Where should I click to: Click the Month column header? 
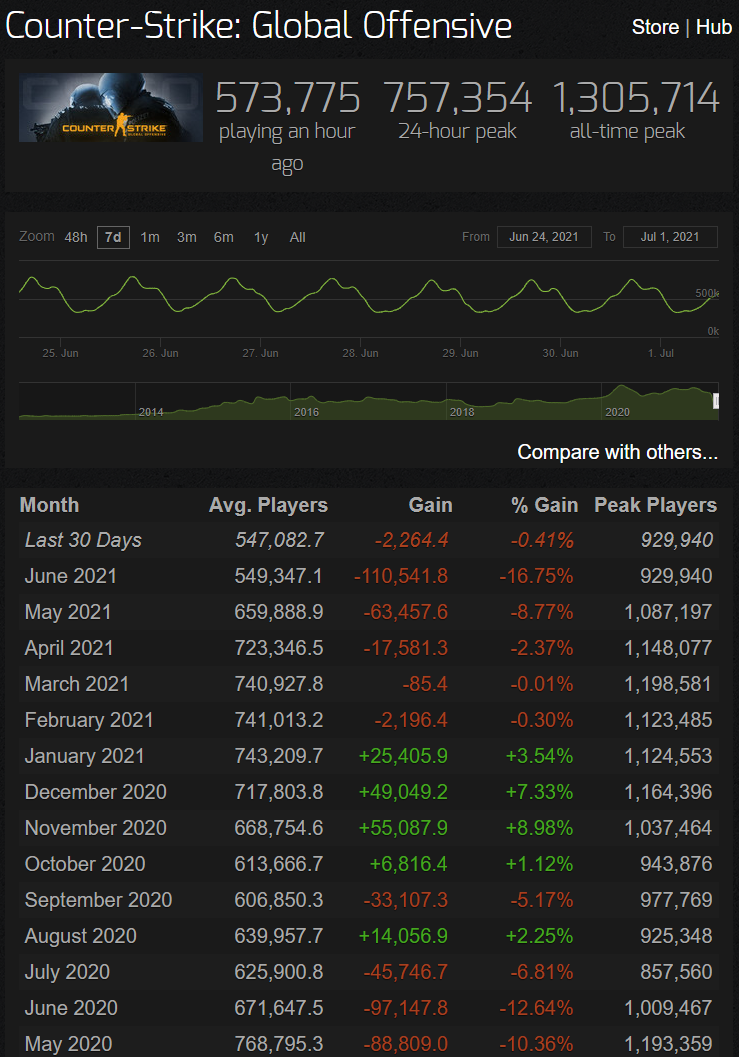point(49,505)
